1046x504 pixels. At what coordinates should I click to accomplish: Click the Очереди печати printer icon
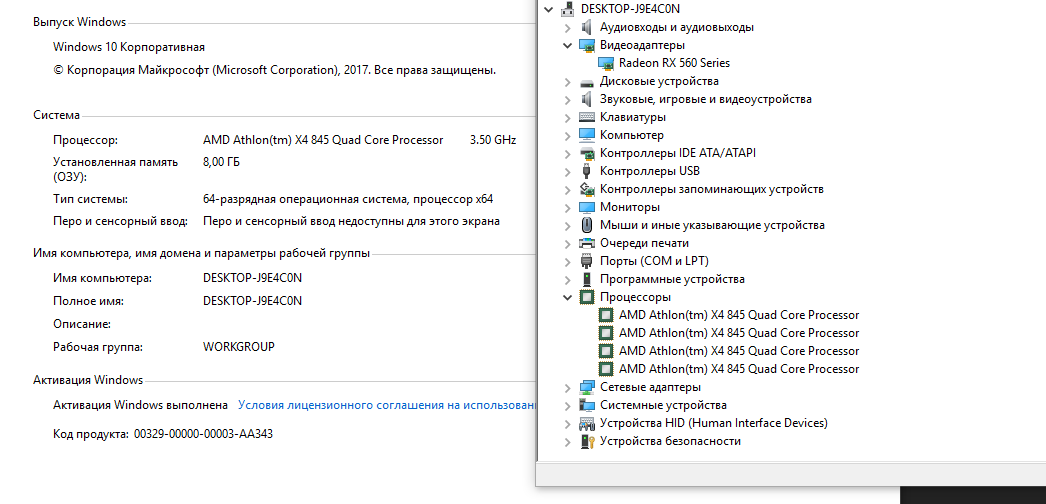[587, 243]
